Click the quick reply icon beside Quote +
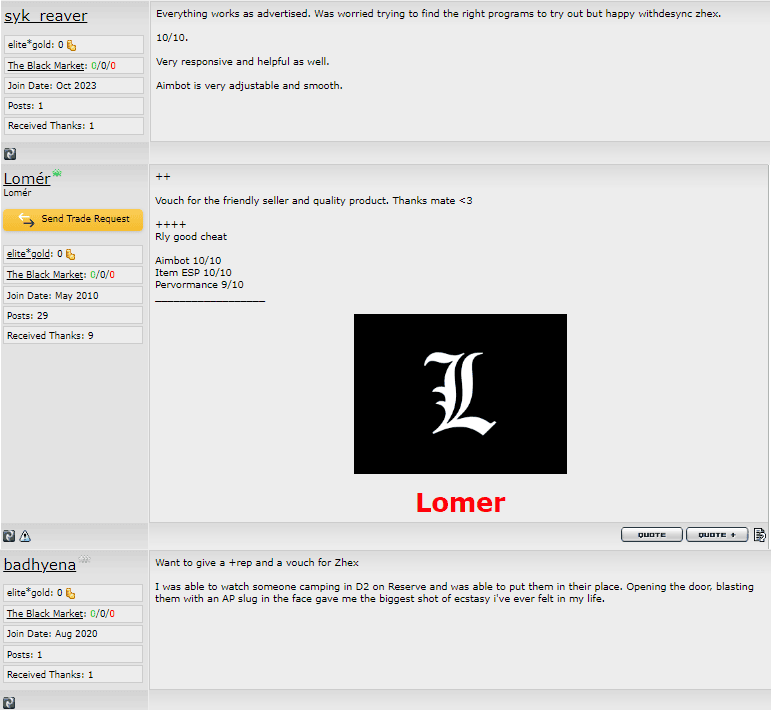This screenshot has width=772, height=710. point(760,535)
